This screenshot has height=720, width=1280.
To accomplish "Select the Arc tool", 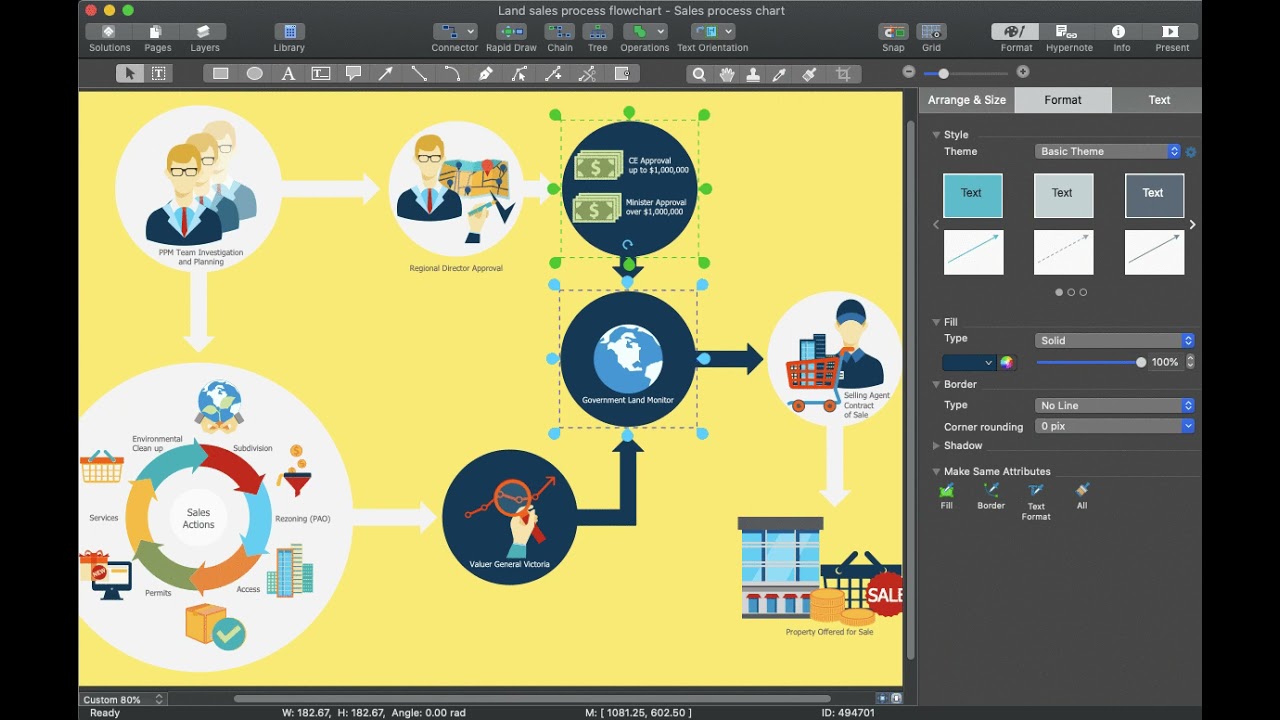I will (x=452, y=73).
